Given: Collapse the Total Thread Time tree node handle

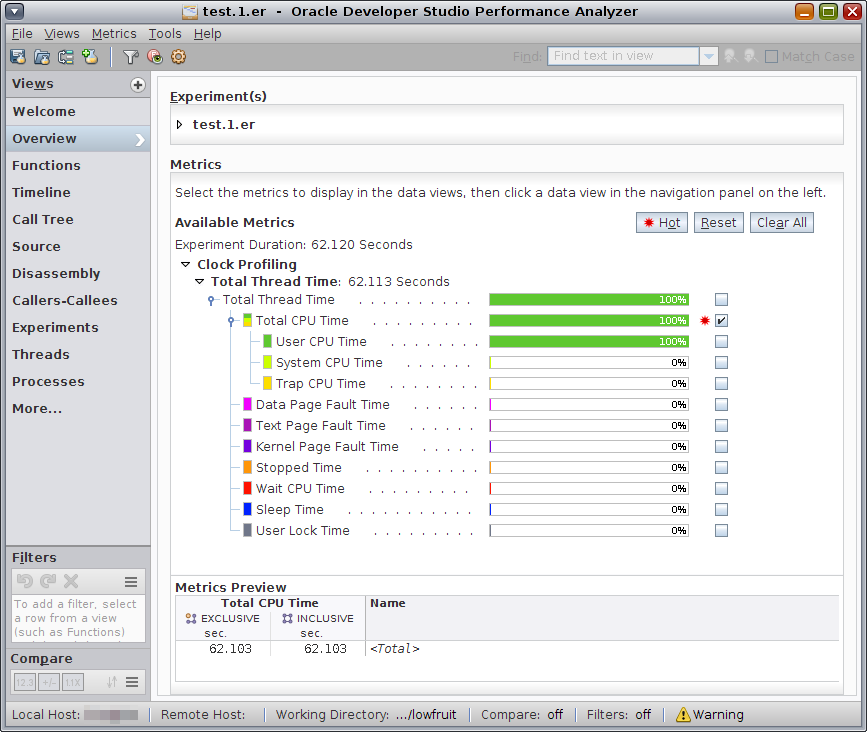Looking at the screenshot, I should click(211, 300).
